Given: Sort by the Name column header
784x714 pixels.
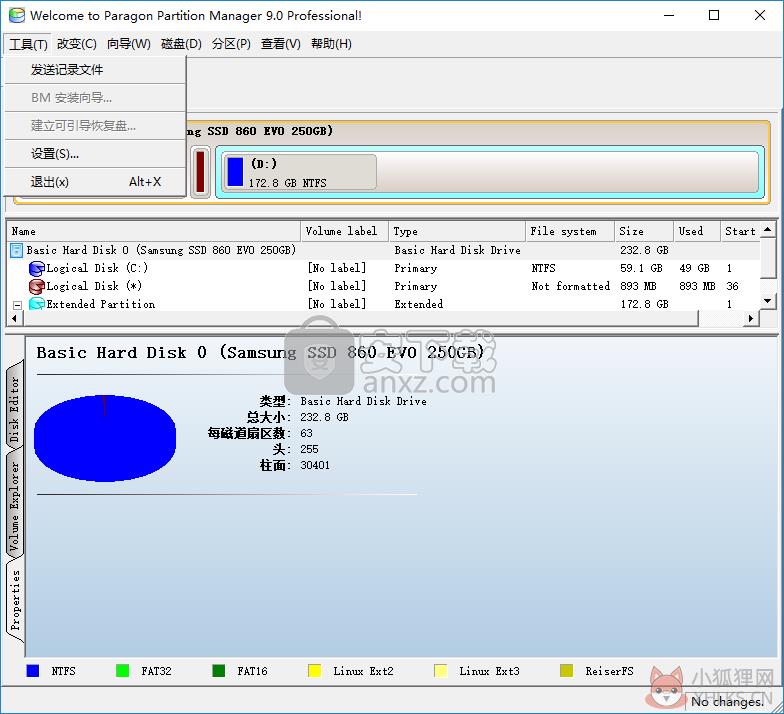Looking at the screenshot, I should (154, 232).
